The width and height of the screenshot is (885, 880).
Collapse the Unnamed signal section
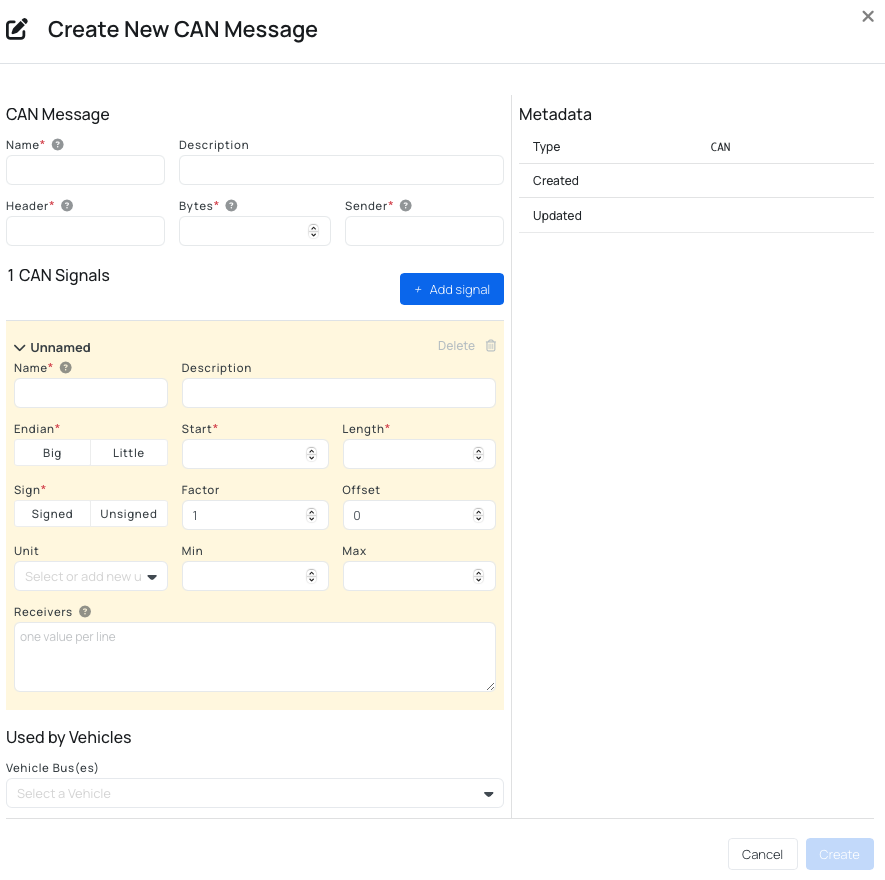[x=20, y=346]
